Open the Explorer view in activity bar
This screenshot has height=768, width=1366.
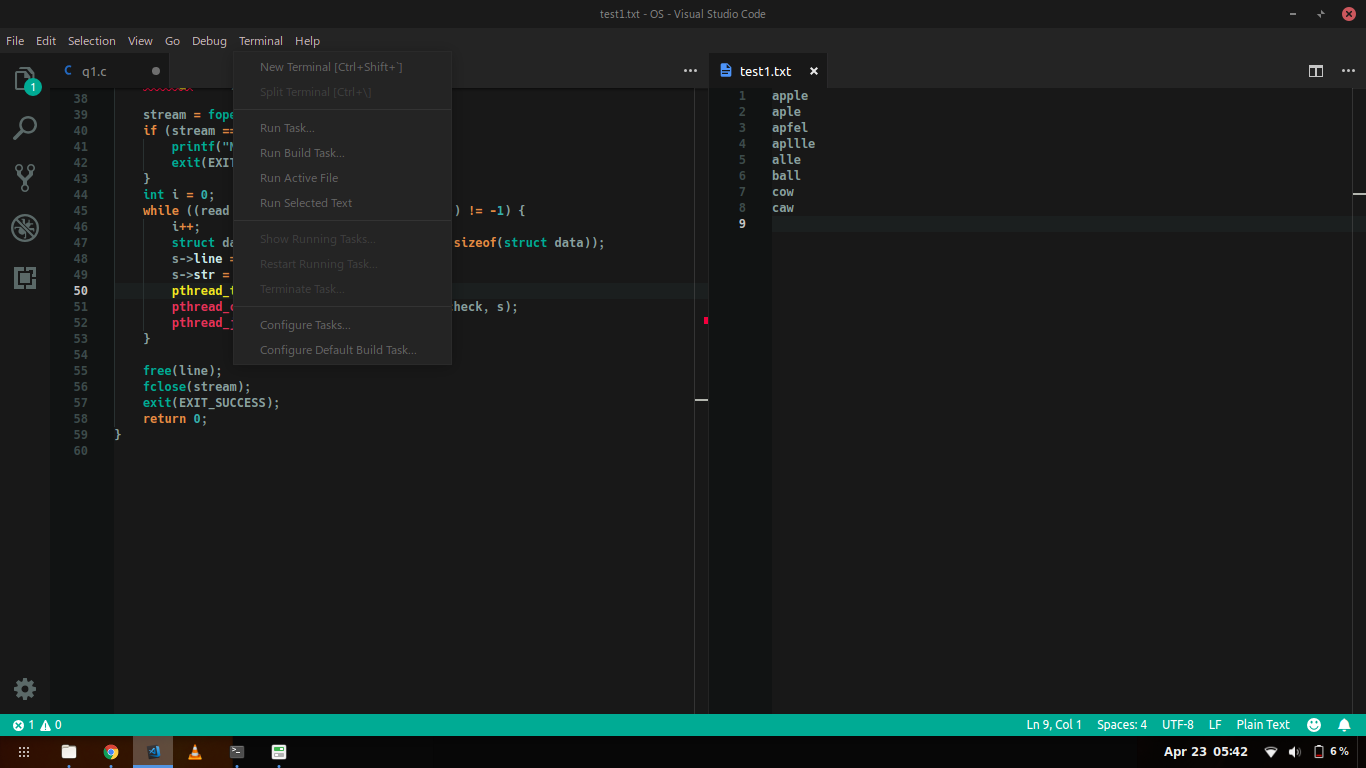point(25,80)
